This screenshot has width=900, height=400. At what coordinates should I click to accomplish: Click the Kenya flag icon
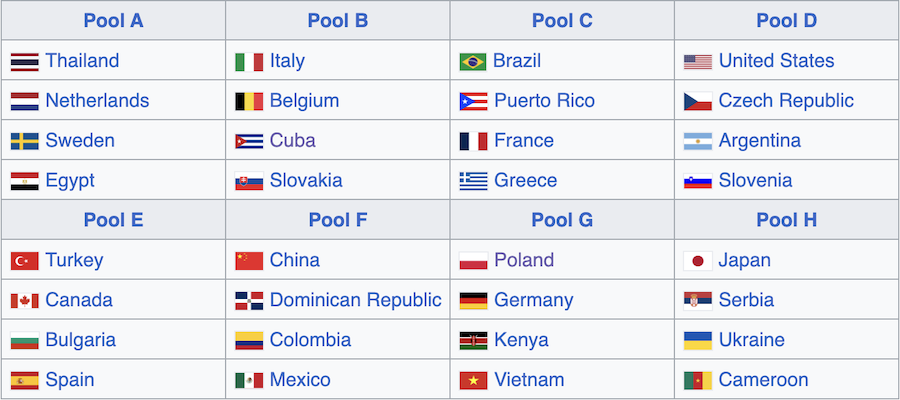pos(473,341)
